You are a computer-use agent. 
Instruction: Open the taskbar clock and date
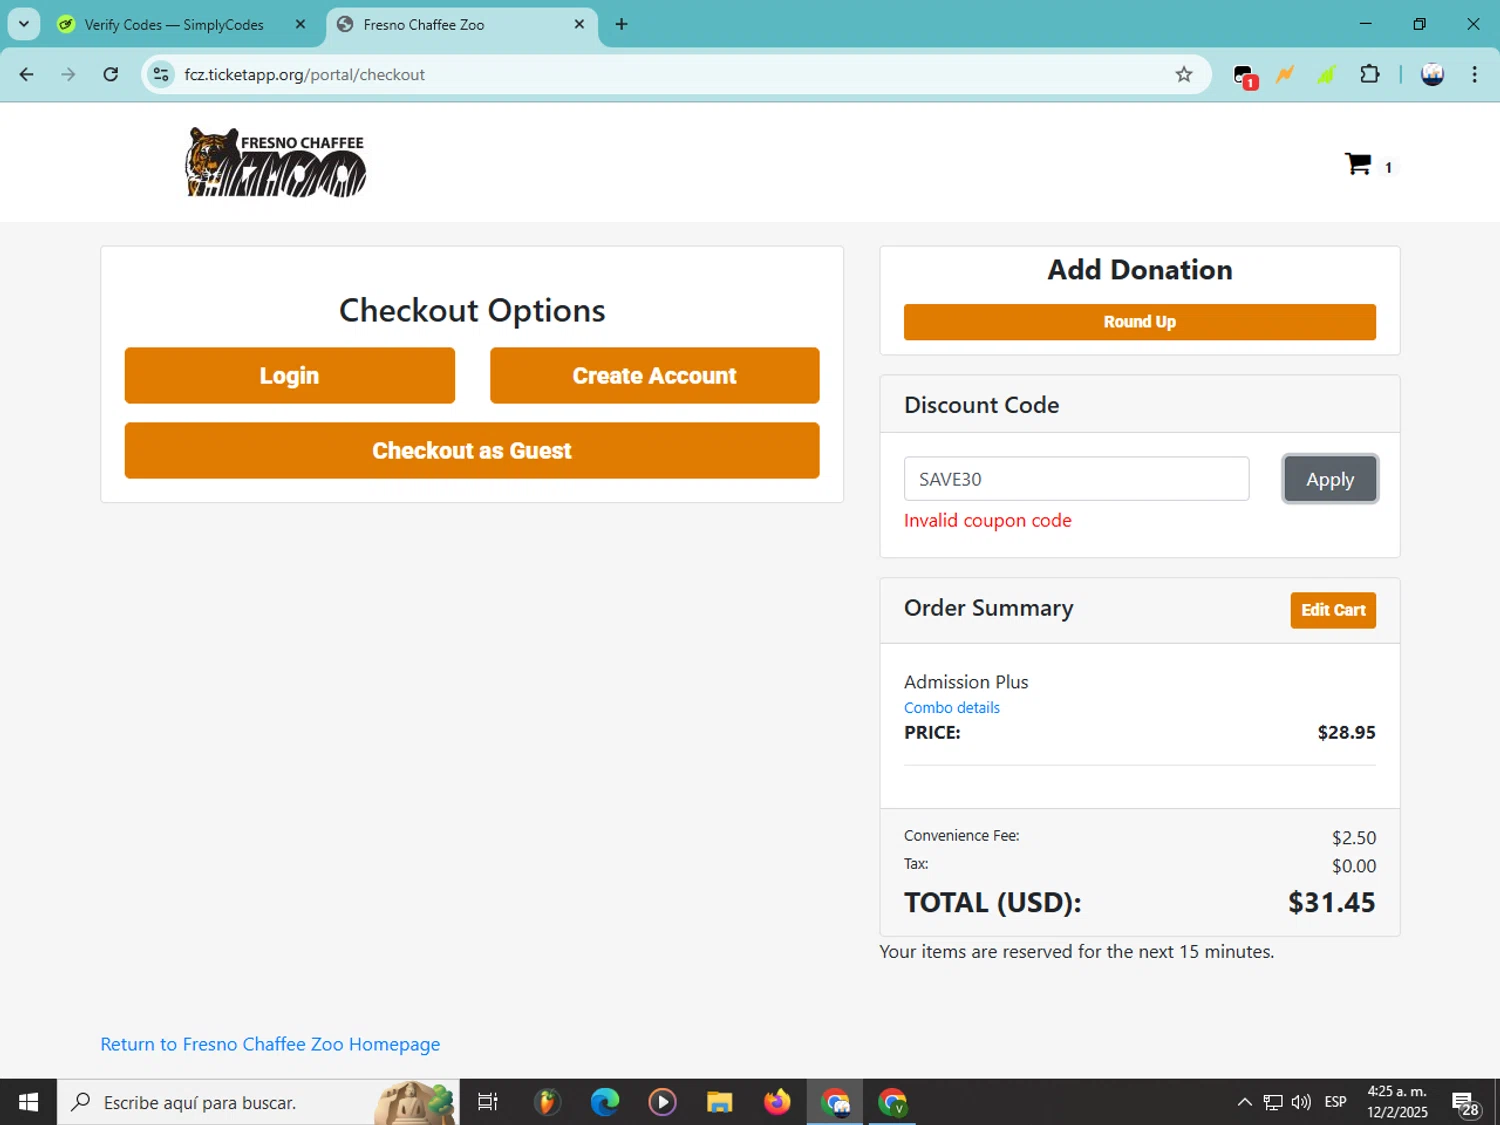[x=1397, y=1102]
